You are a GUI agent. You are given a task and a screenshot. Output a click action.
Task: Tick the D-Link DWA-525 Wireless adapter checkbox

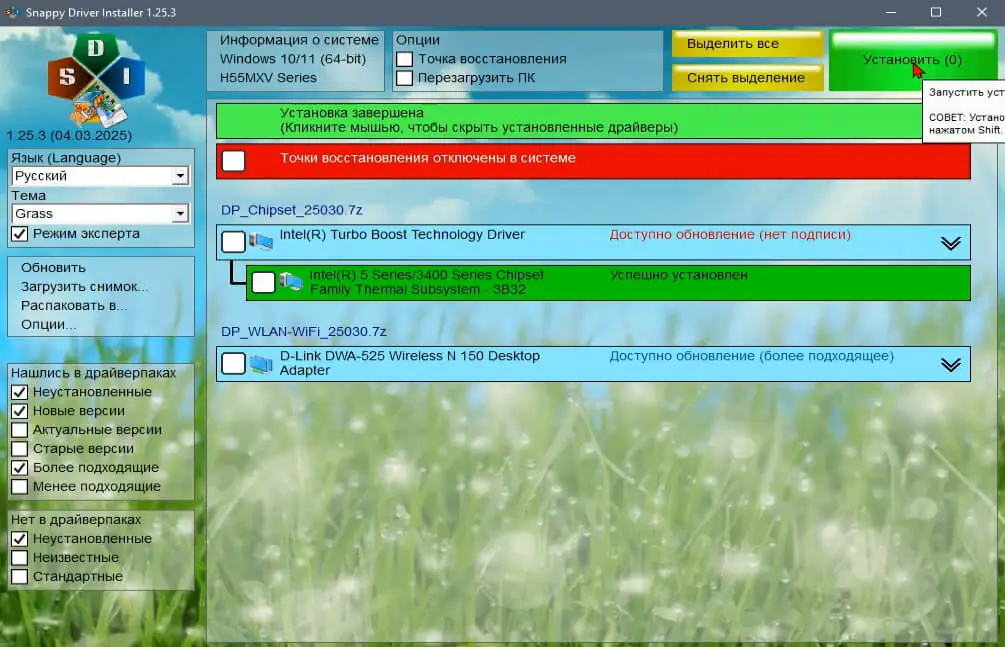click(233, 364)
